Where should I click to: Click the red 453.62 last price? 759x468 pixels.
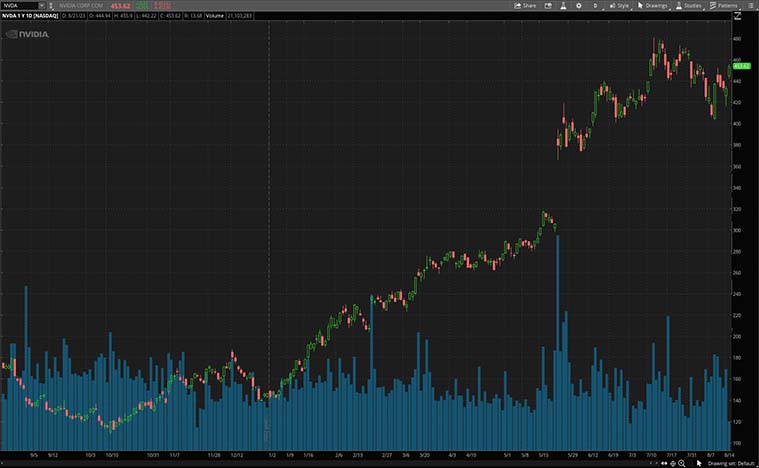121,6
